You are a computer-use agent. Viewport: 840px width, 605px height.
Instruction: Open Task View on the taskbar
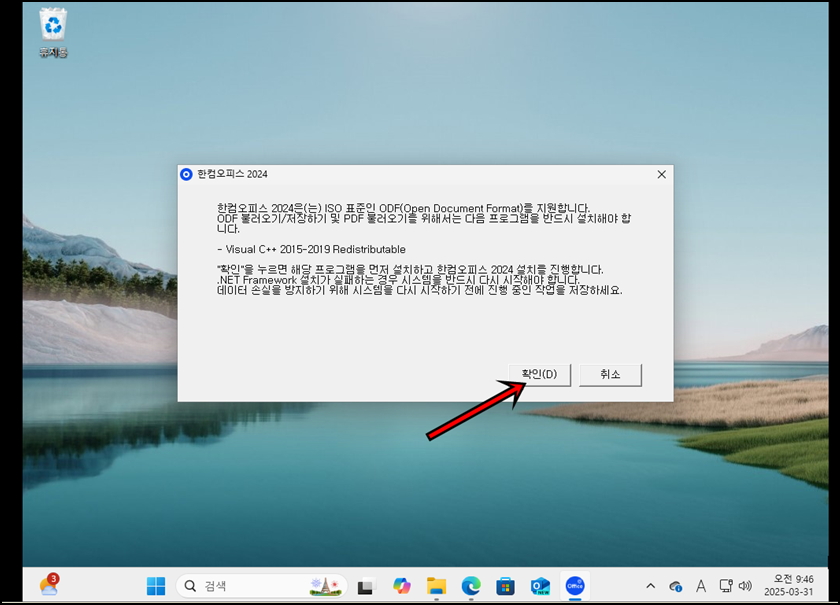[366, 586]
